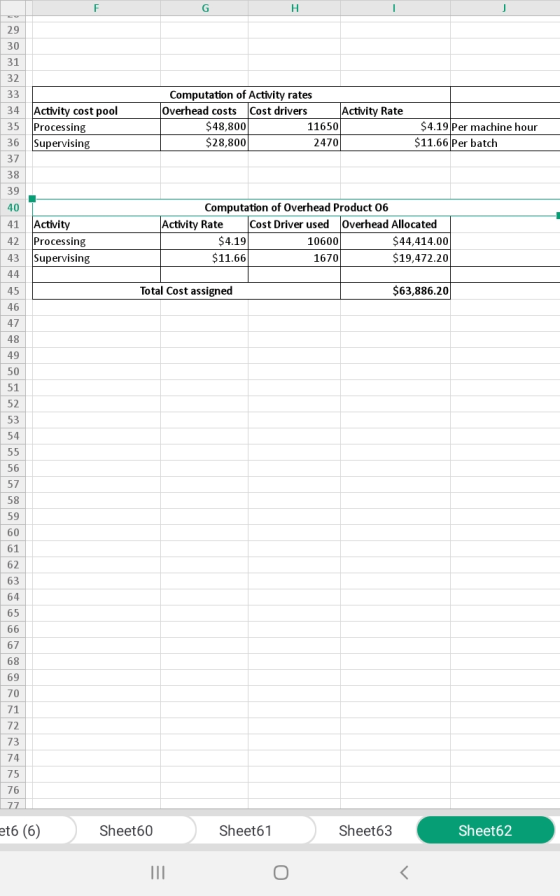Select the $11.66 cell in row 36
The height and width of the screenshot is (896, 560).
pos(395,143)
